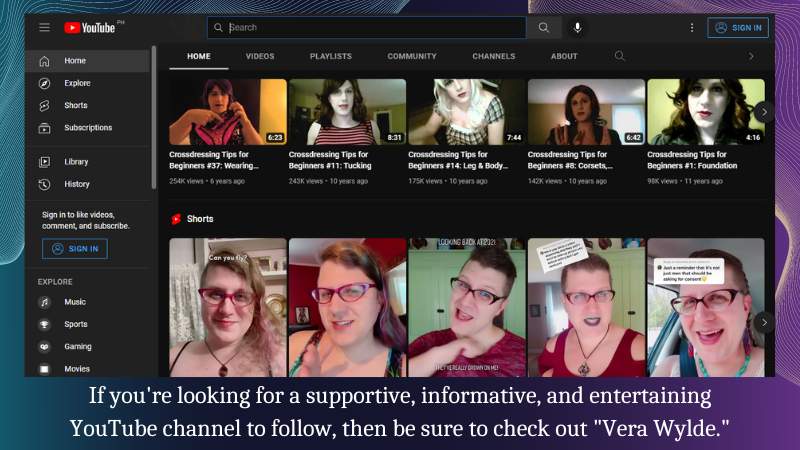The width and height of the screenshot is (800, 450).
Task: Click the YouTube logo
Action: click(x=92, y=28)
